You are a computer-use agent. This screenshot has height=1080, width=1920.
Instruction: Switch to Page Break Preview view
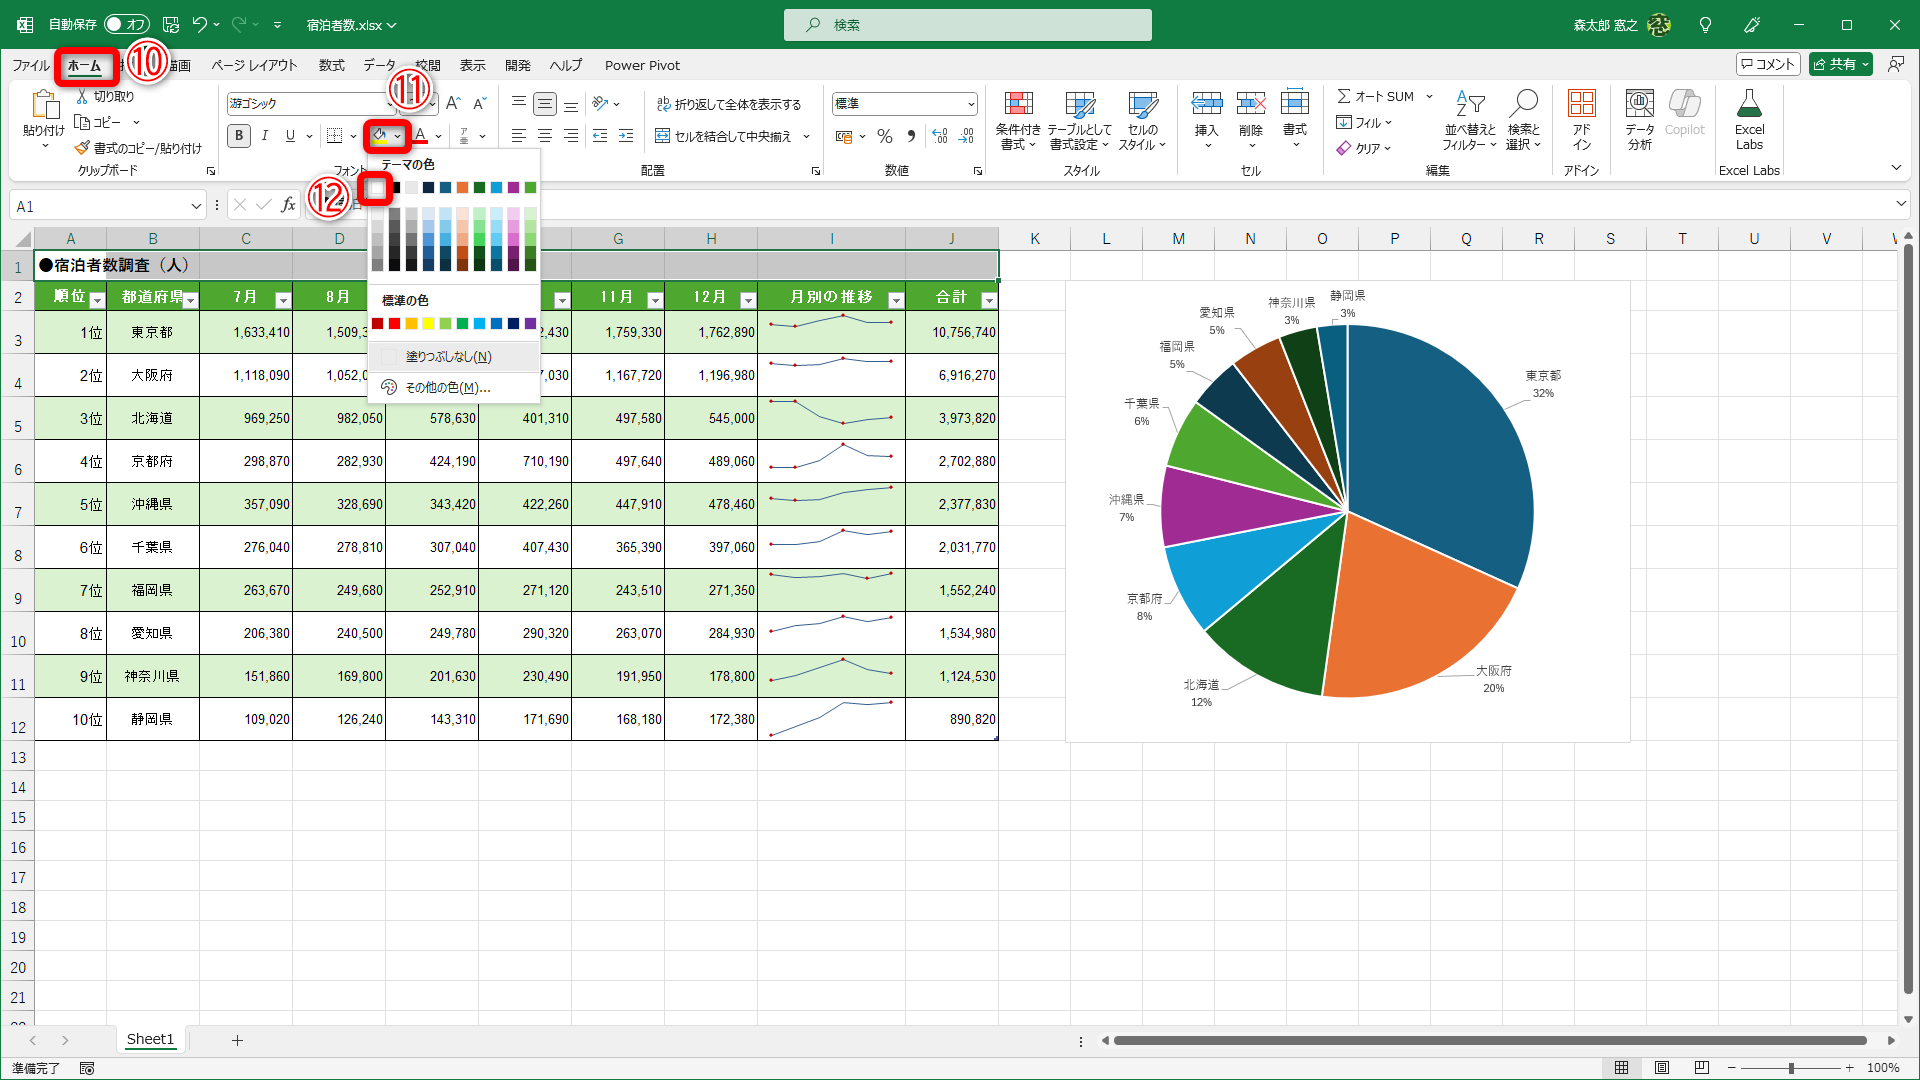click(1702, 1068)
